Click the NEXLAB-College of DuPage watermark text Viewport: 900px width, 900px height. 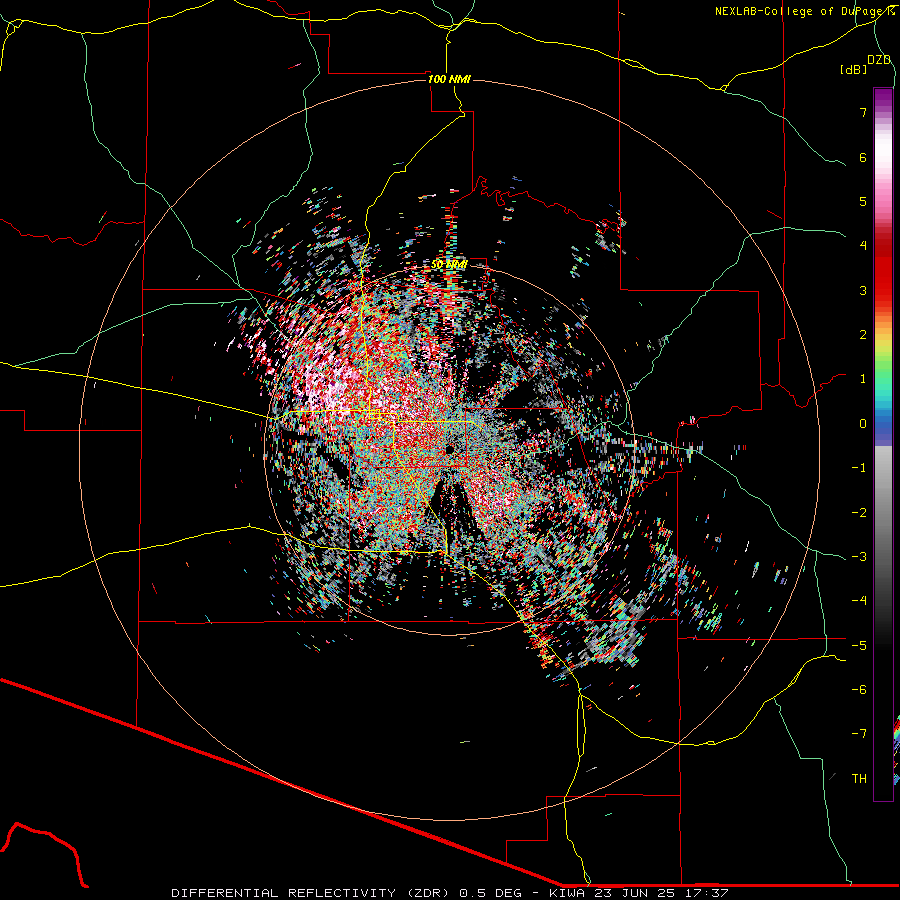(804, 11)
